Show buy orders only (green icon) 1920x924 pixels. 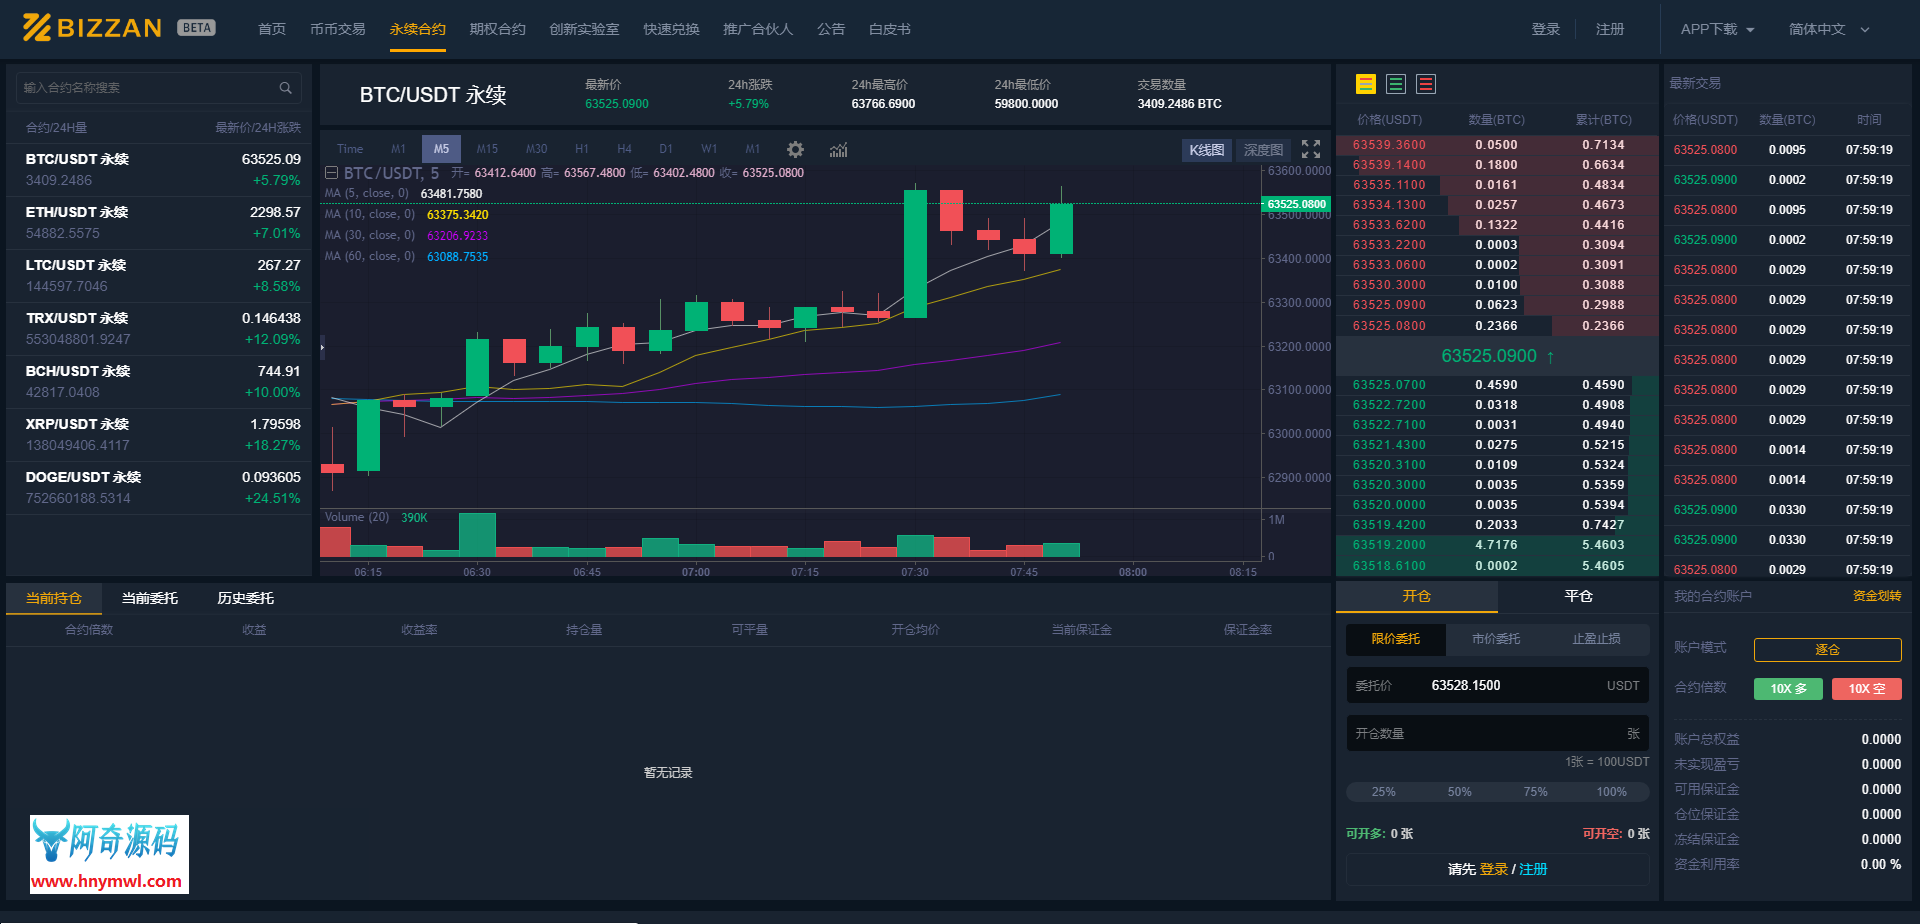[1396, 85]
